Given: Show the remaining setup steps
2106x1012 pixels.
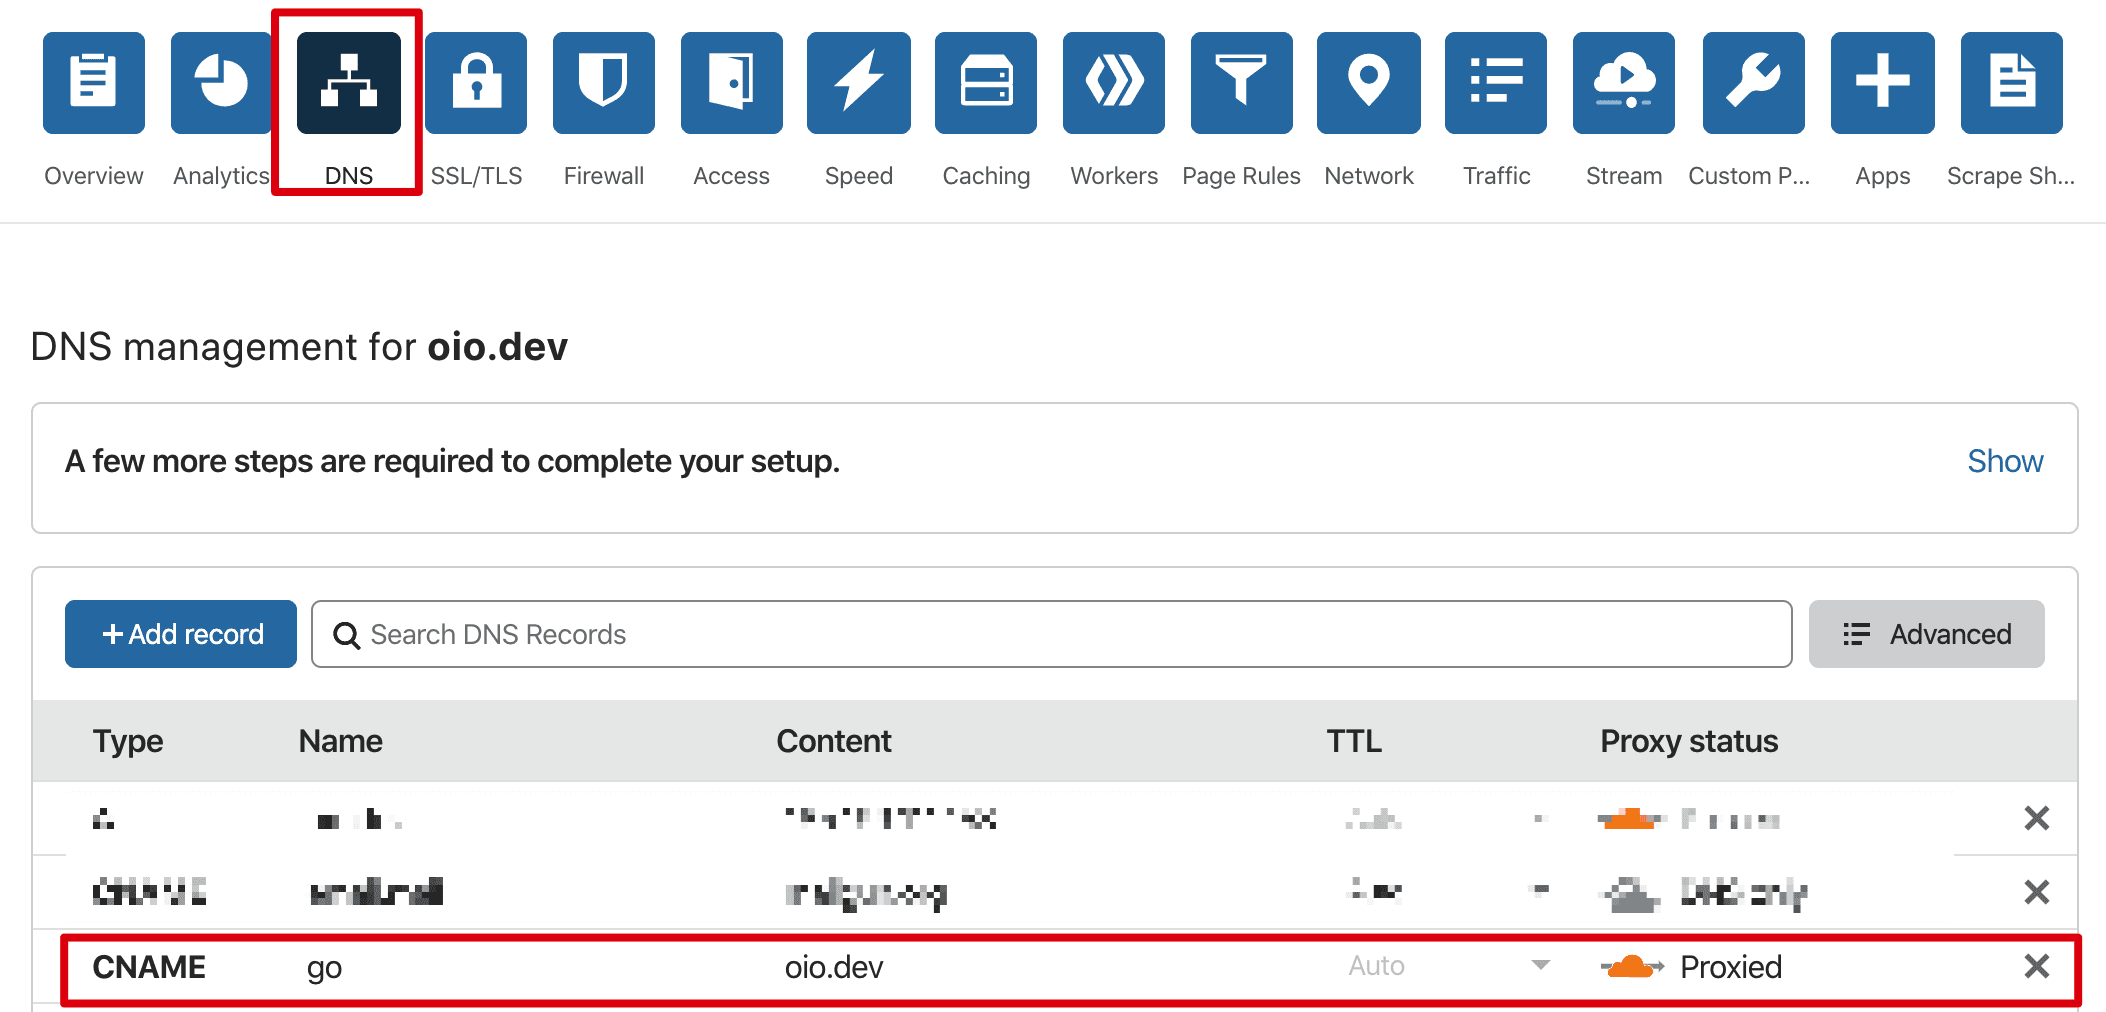Looking at the screenshot, I should (x=2005, y=461).
